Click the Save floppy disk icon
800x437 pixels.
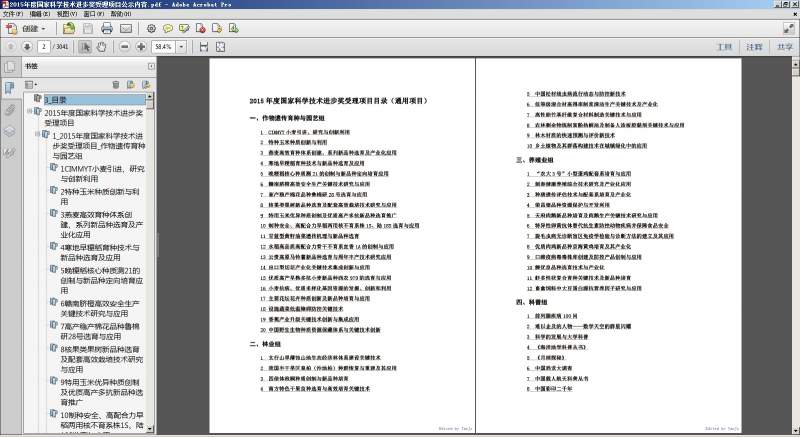88,29
